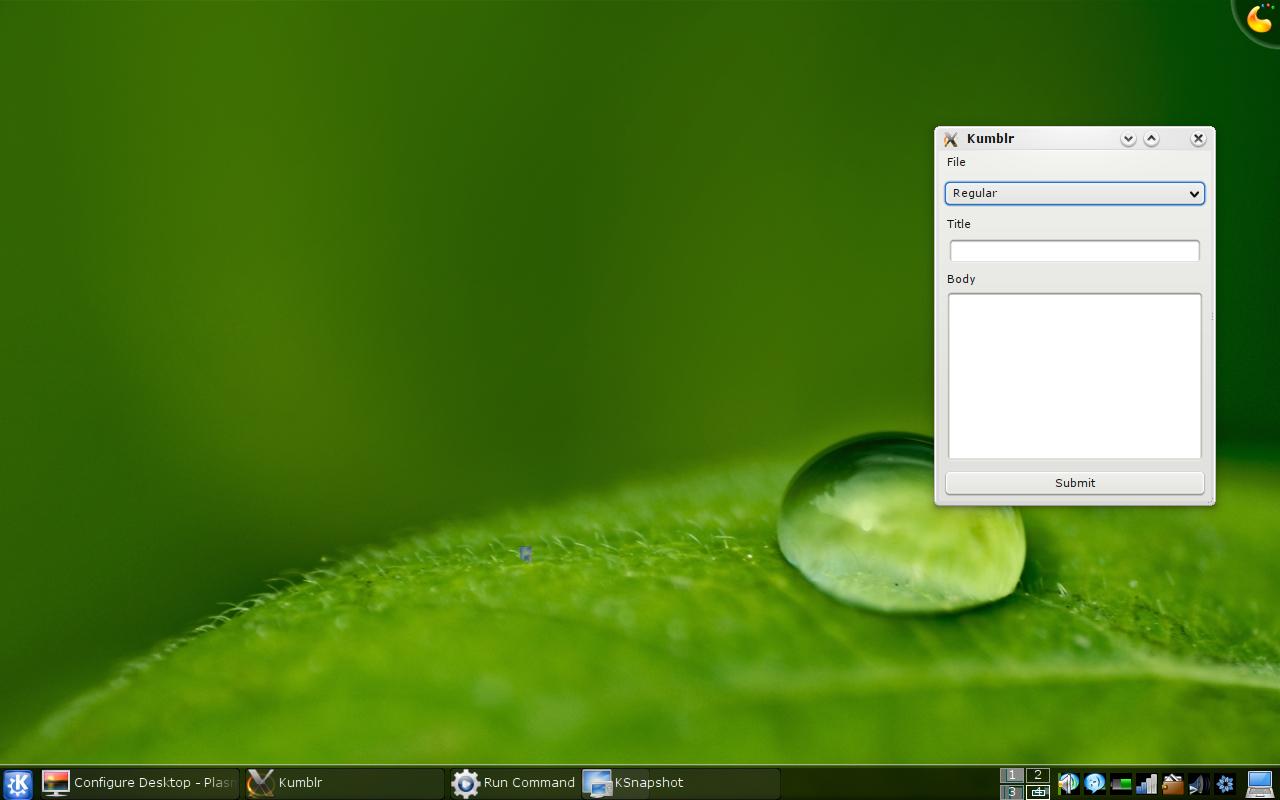Image resolution: width=1280 pixels, height=800 pixels.
Task: Switch to virtual desktop 4 in pager
Action: 1038,792
